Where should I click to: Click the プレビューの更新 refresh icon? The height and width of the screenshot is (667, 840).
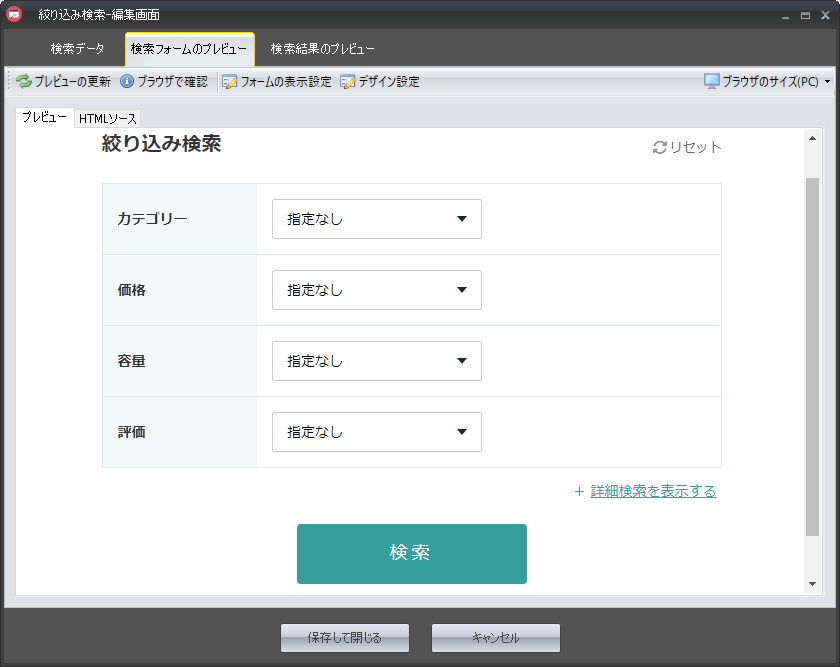point(24,82)
